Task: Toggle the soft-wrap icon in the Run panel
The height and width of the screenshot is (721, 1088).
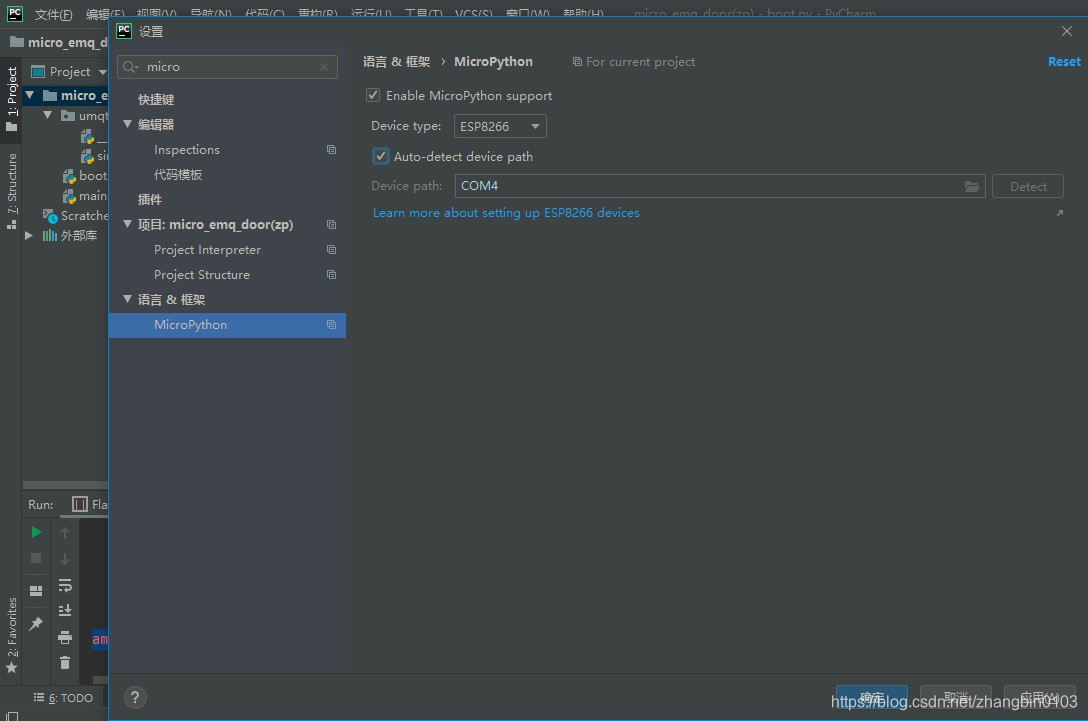Action: pos(65,586)
